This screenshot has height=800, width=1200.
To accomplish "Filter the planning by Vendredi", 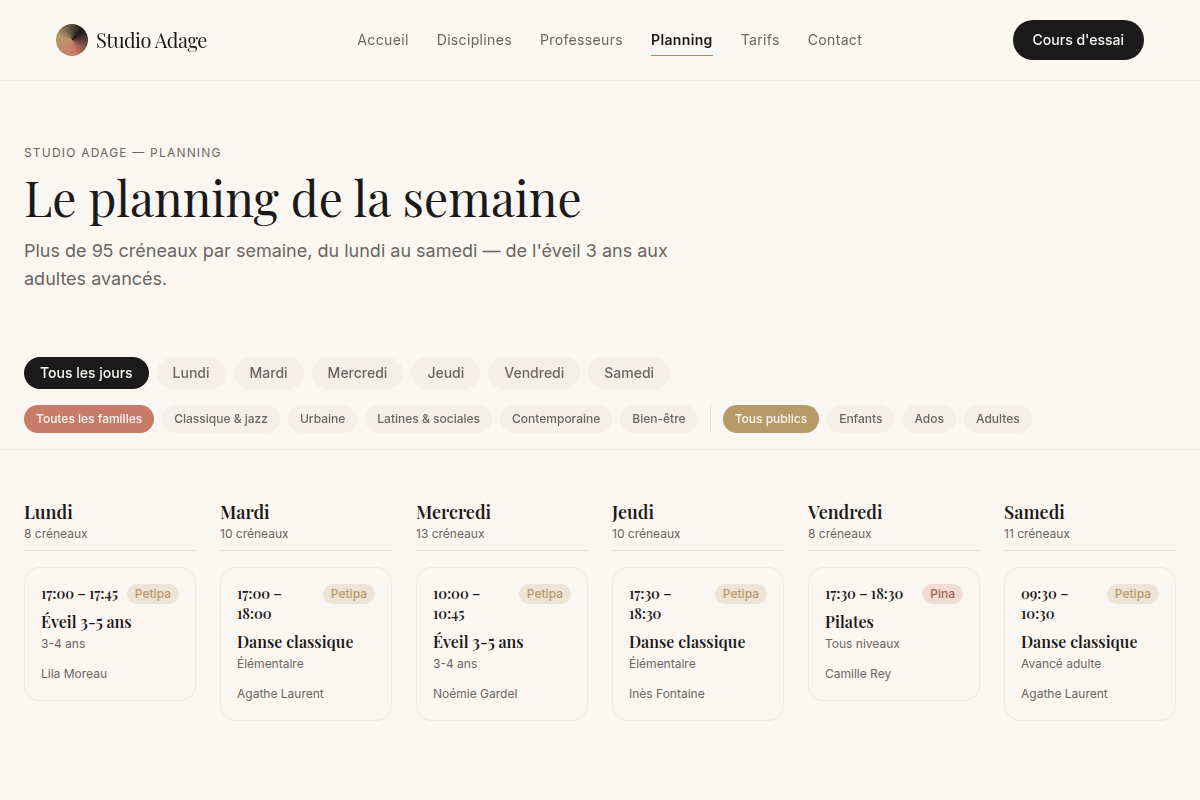I will (534, 373).
